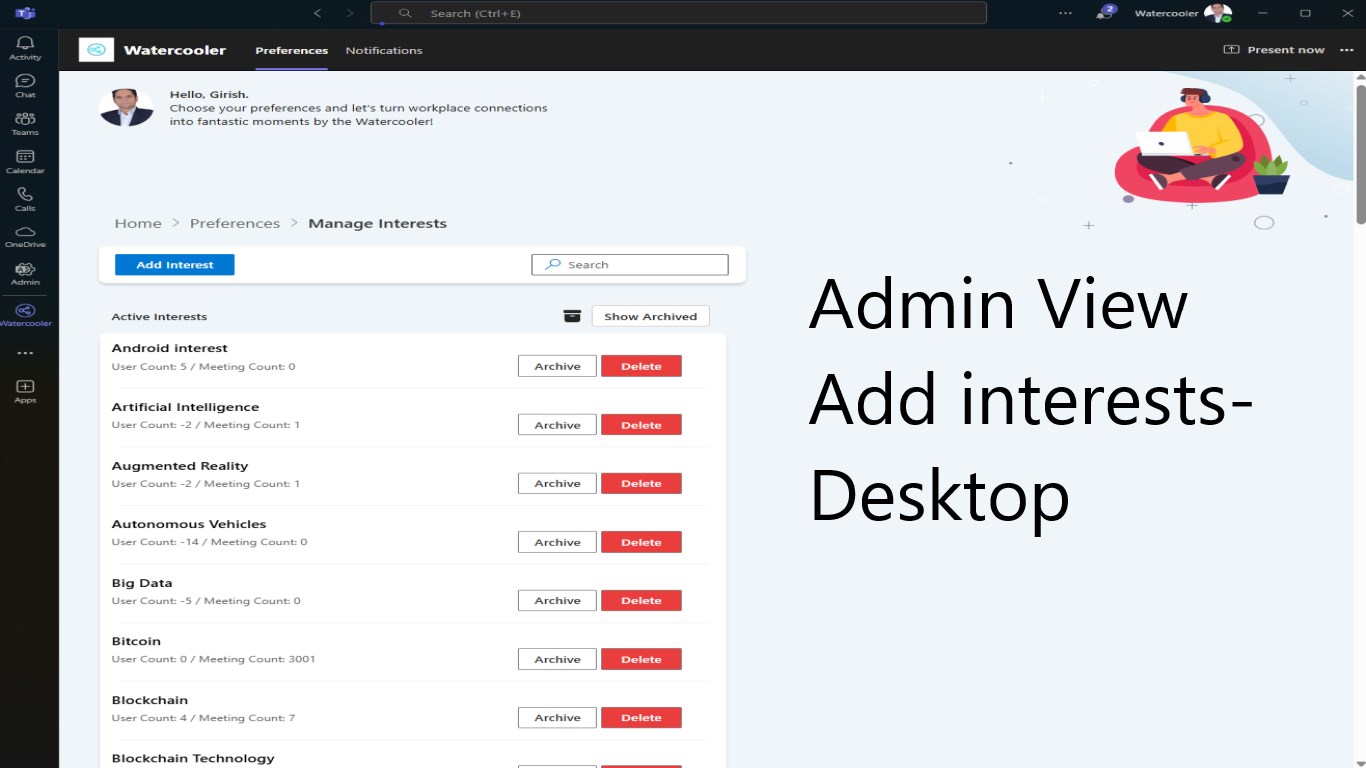Open the Calendar sidebar icon
Screen dimensions: 1366x768
25,162
